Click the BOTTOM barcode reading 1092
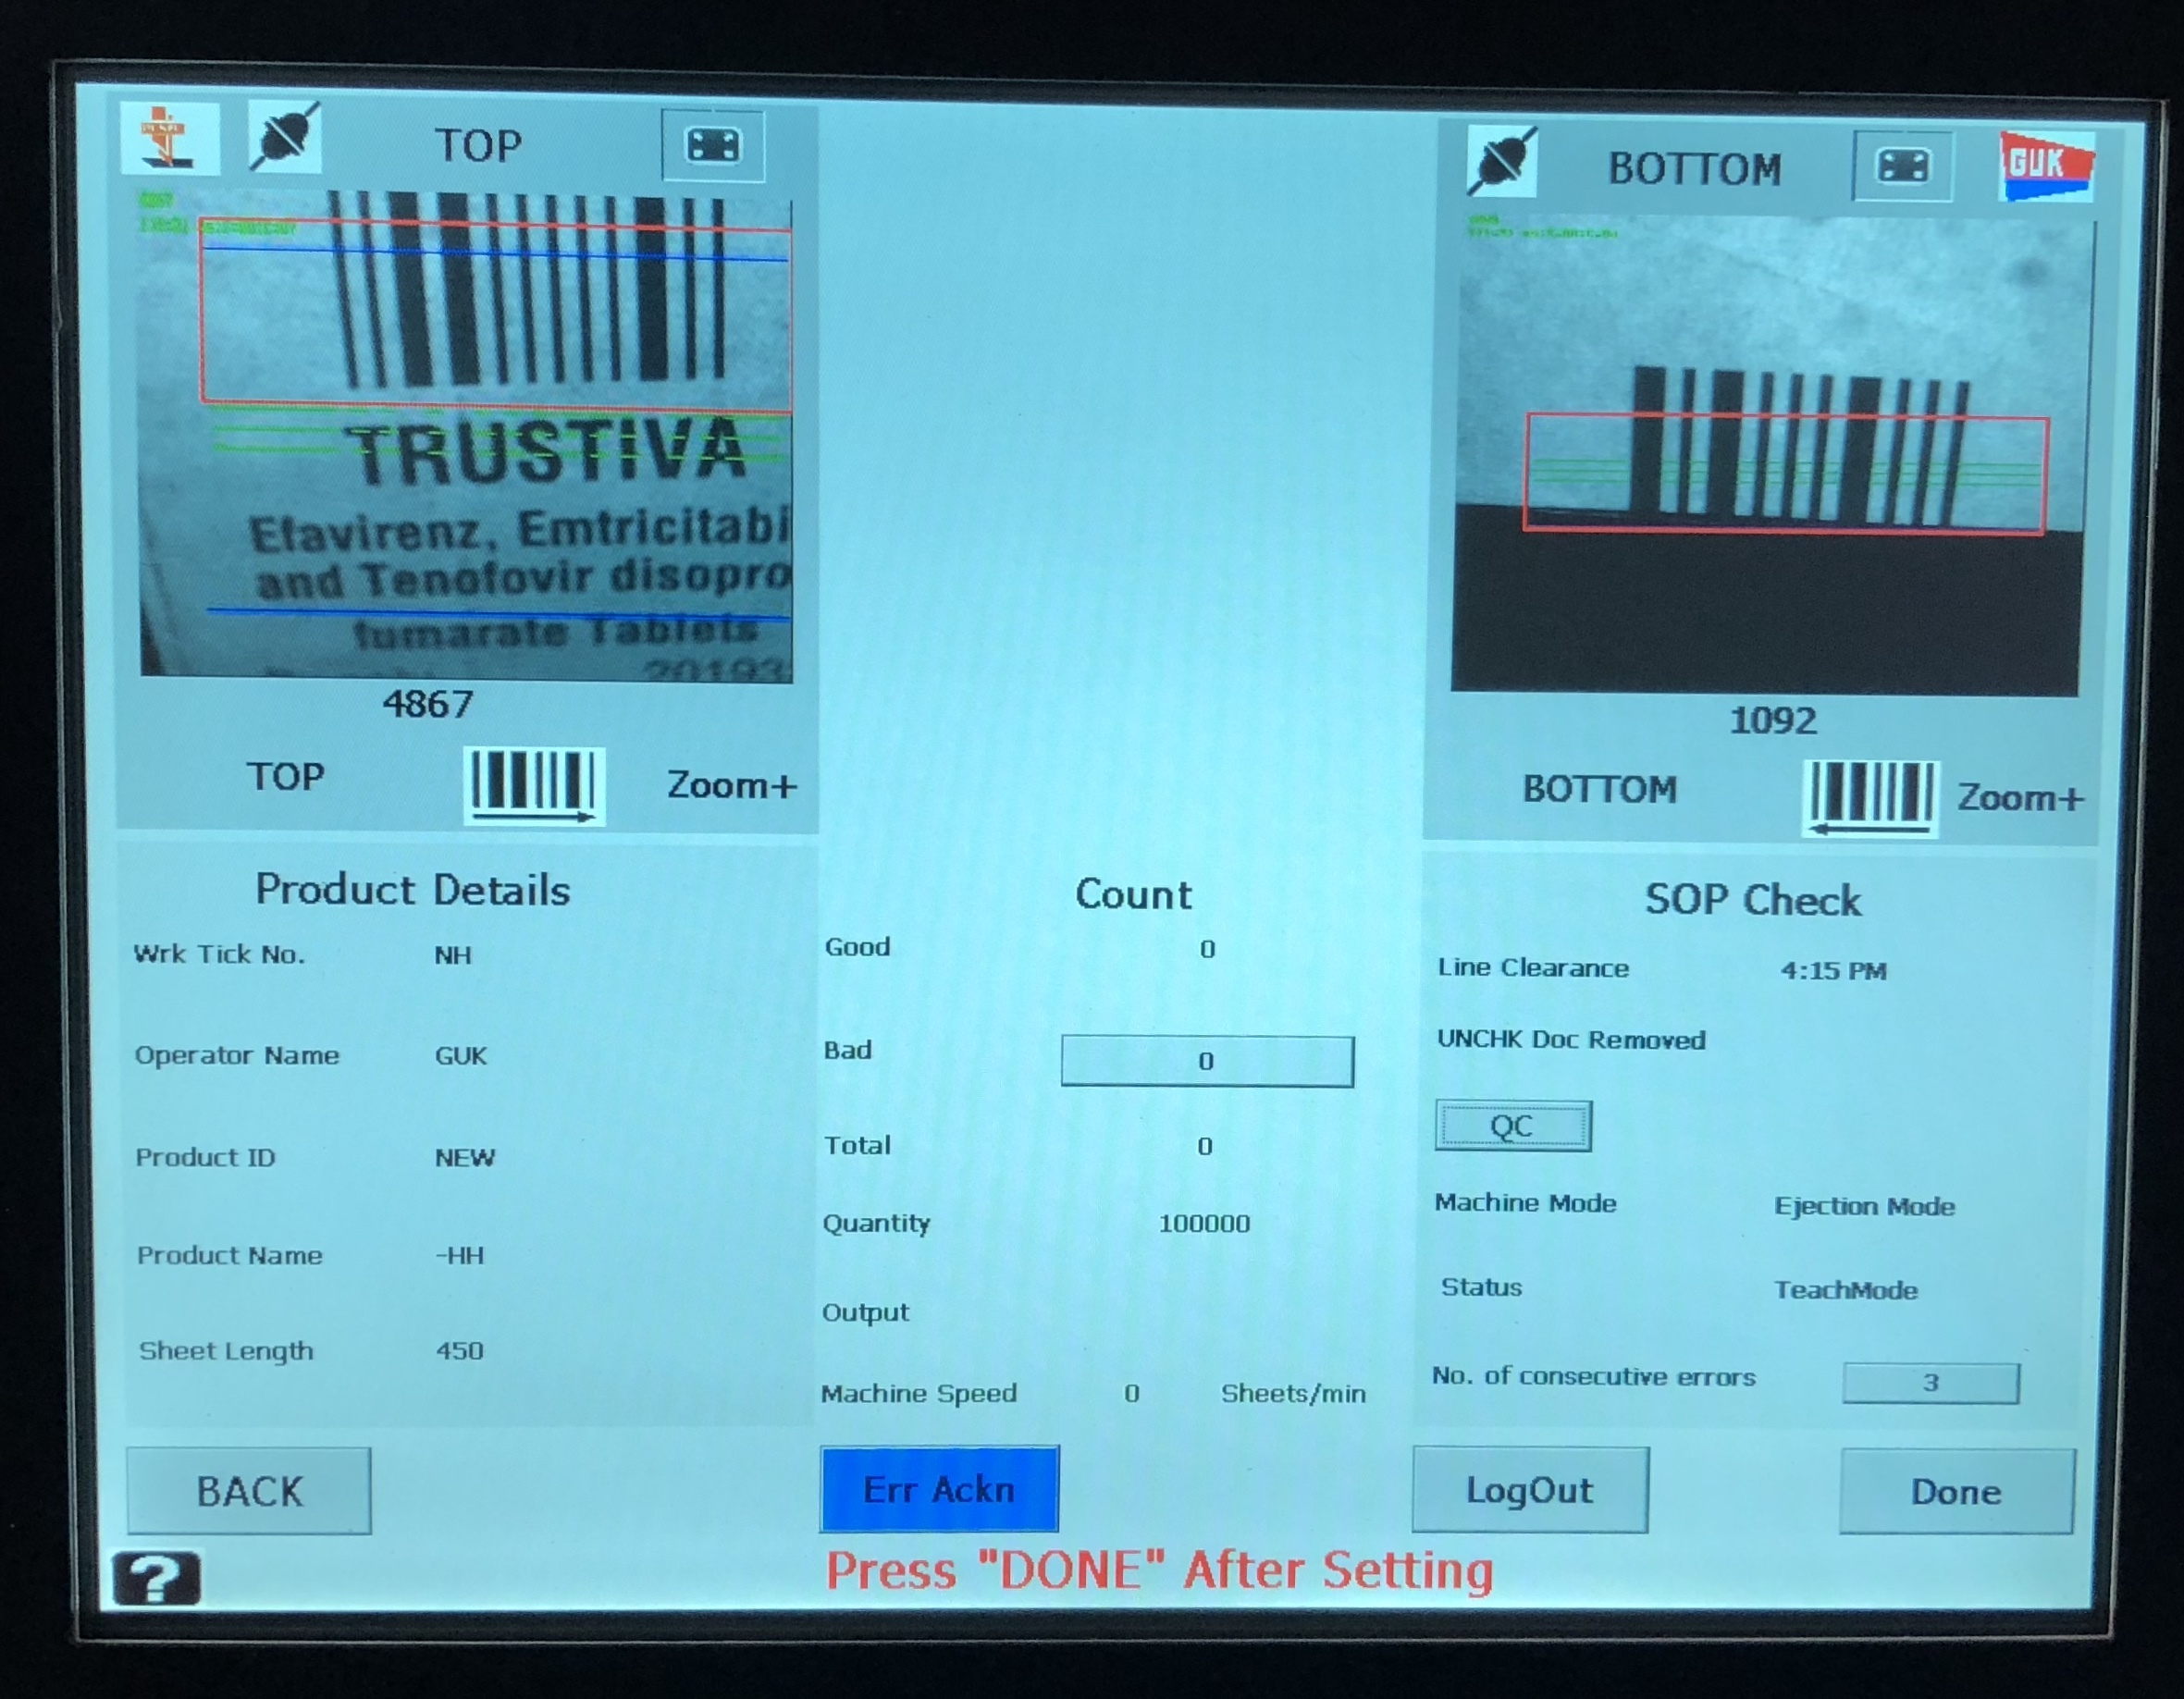Image resolution: width=2184 pixels, height=1699 pixels. point(1773,721)
